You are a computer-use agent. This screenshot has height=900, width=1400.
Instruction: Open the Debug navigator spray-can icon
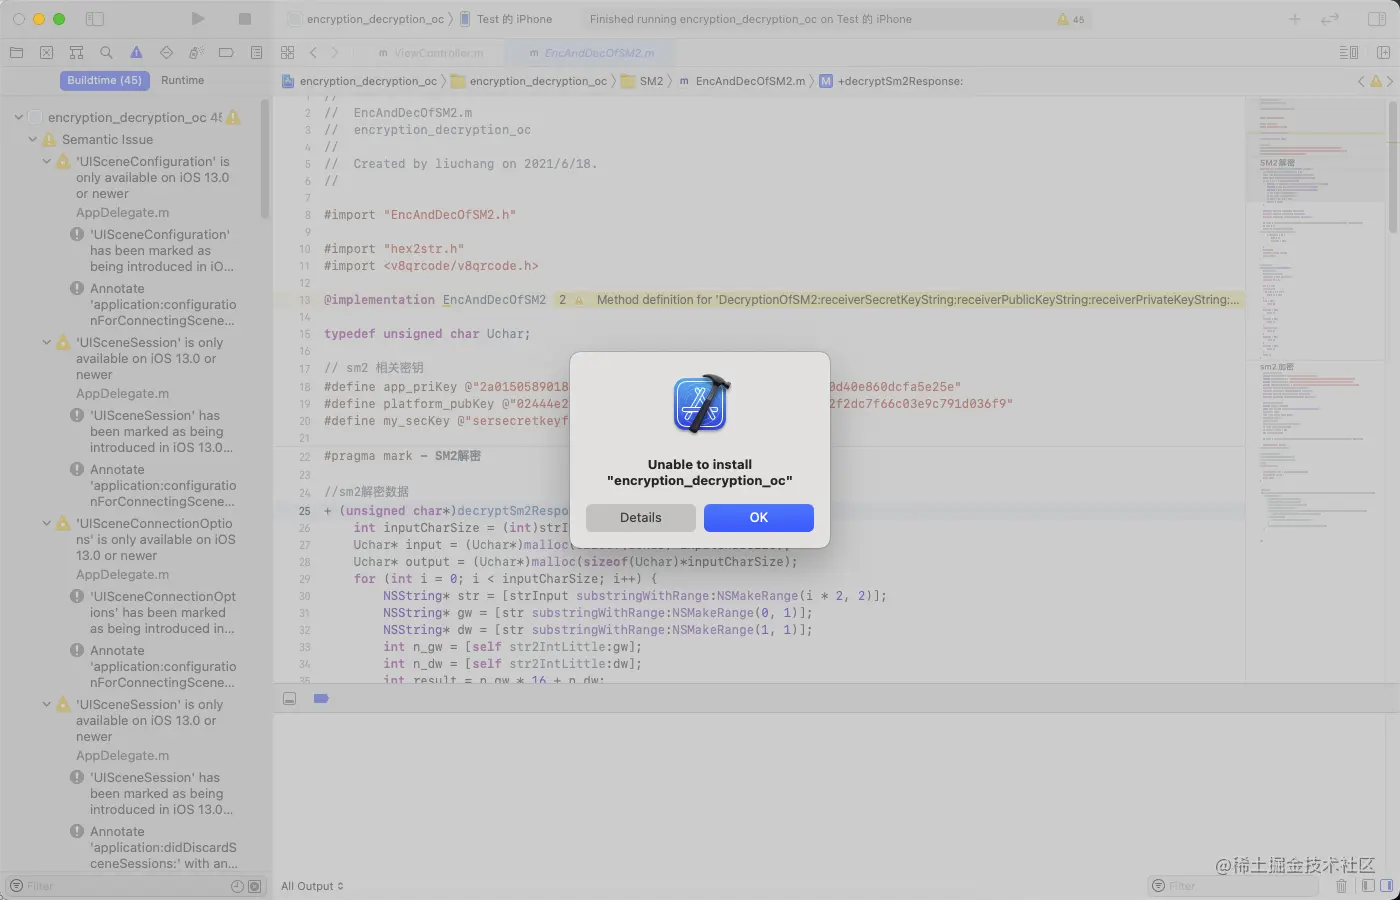pyautogui.click(x=196, y=52)
